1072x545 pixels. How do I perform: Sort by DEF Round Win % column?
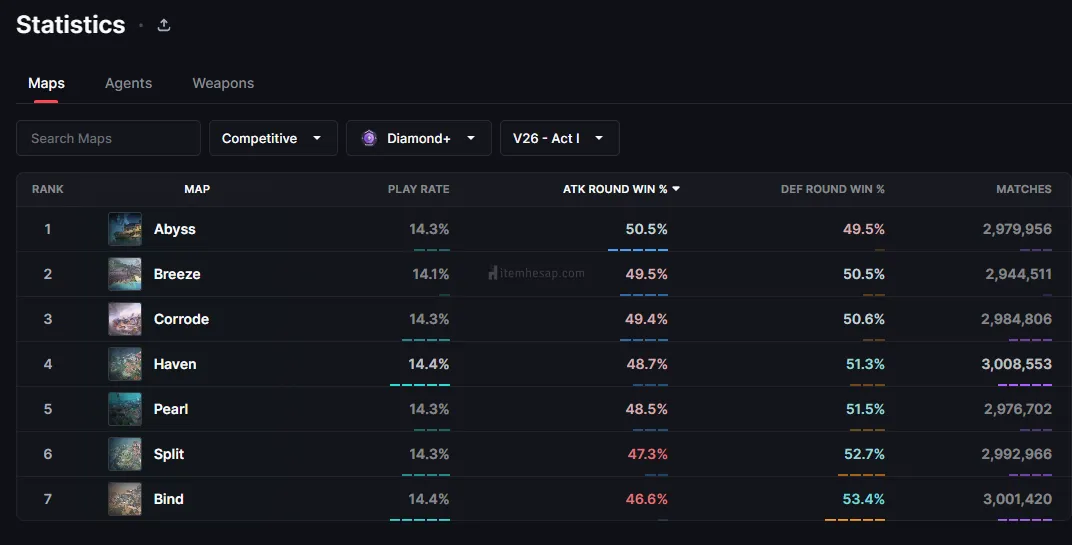[x=832, y=189]
